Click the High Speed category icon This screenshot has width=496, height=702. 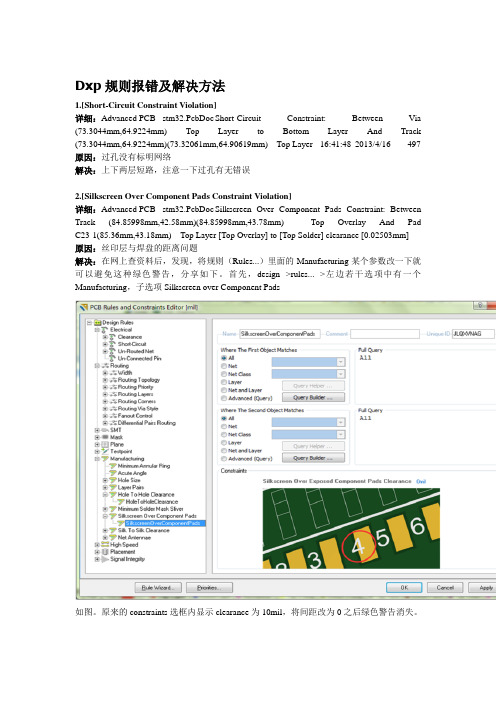click(105, 544)
